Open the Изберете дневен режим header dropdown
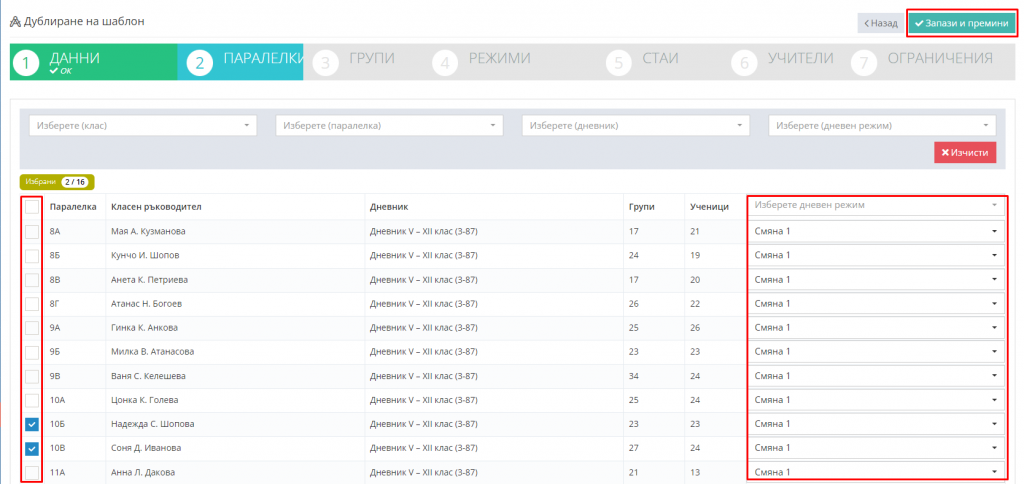The width and height of the screenshot is (1024, 484). tap(876, 205)
